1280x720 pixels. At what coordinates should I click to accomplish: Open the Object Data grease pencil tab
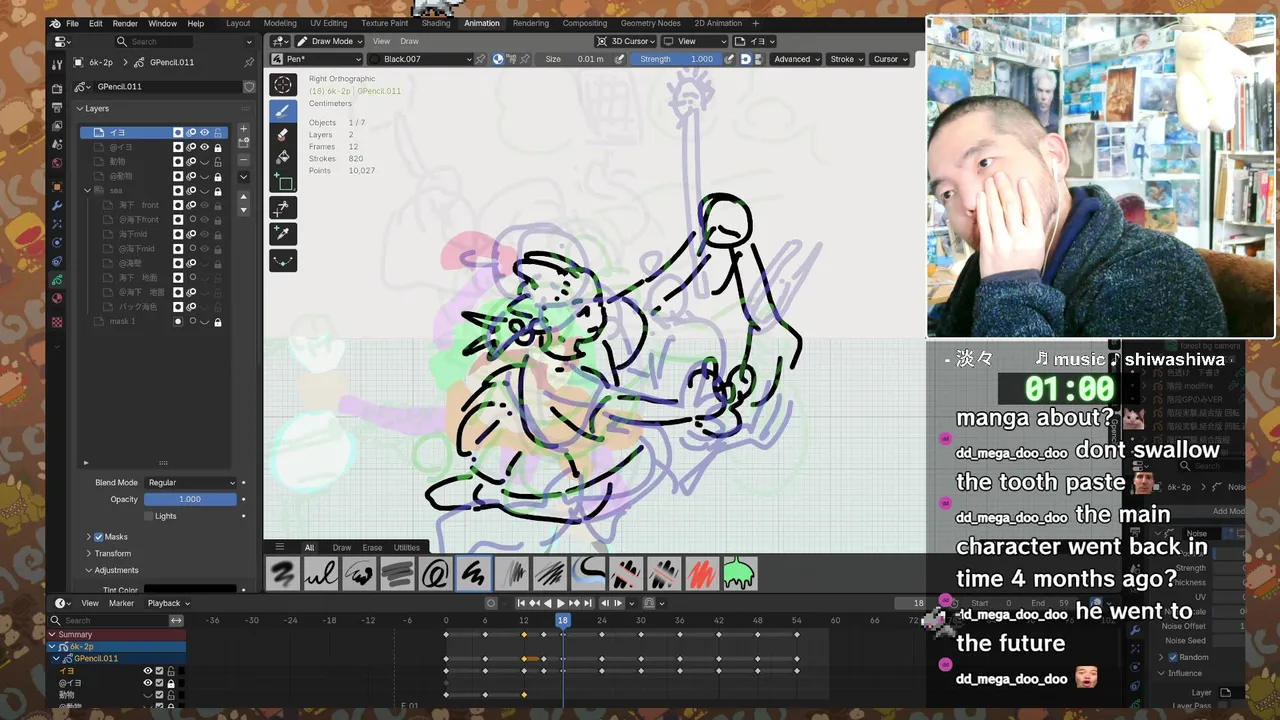pyautogui.click(x=57, y=280)
